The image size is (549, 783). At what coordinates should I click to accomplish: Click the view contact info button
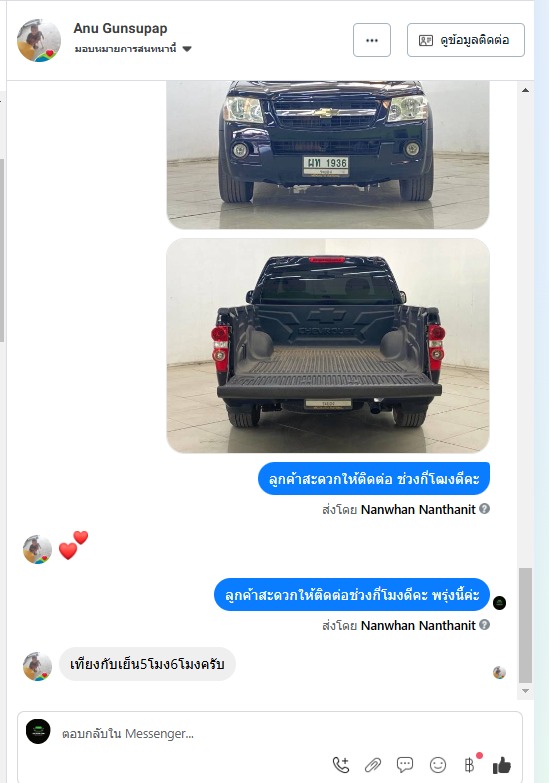point(466,40)
